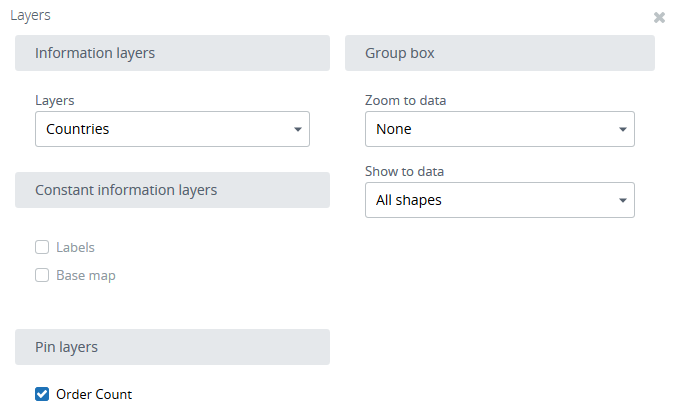
Task: Click the Order Count text label
Action: [x=94, y=394]
